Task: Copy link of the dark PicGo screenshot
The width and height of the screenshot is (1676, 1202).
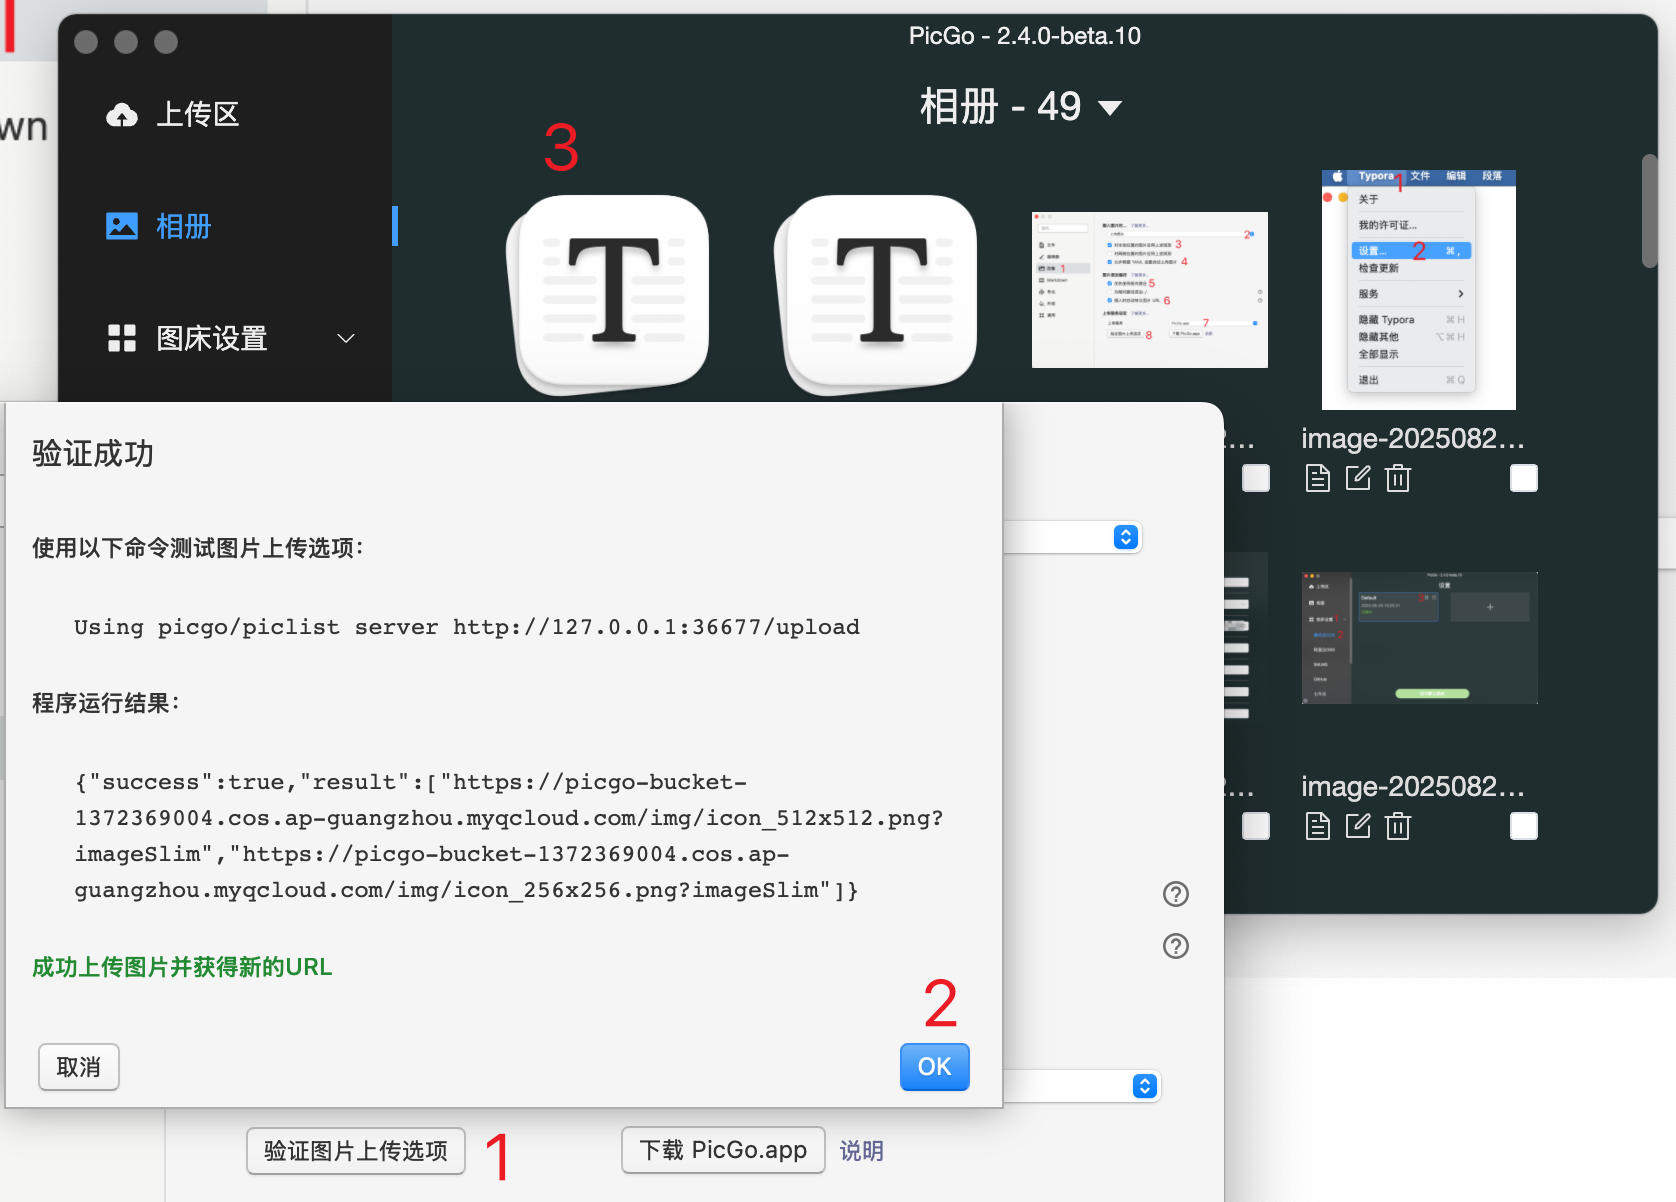Action: (1317, 826)
